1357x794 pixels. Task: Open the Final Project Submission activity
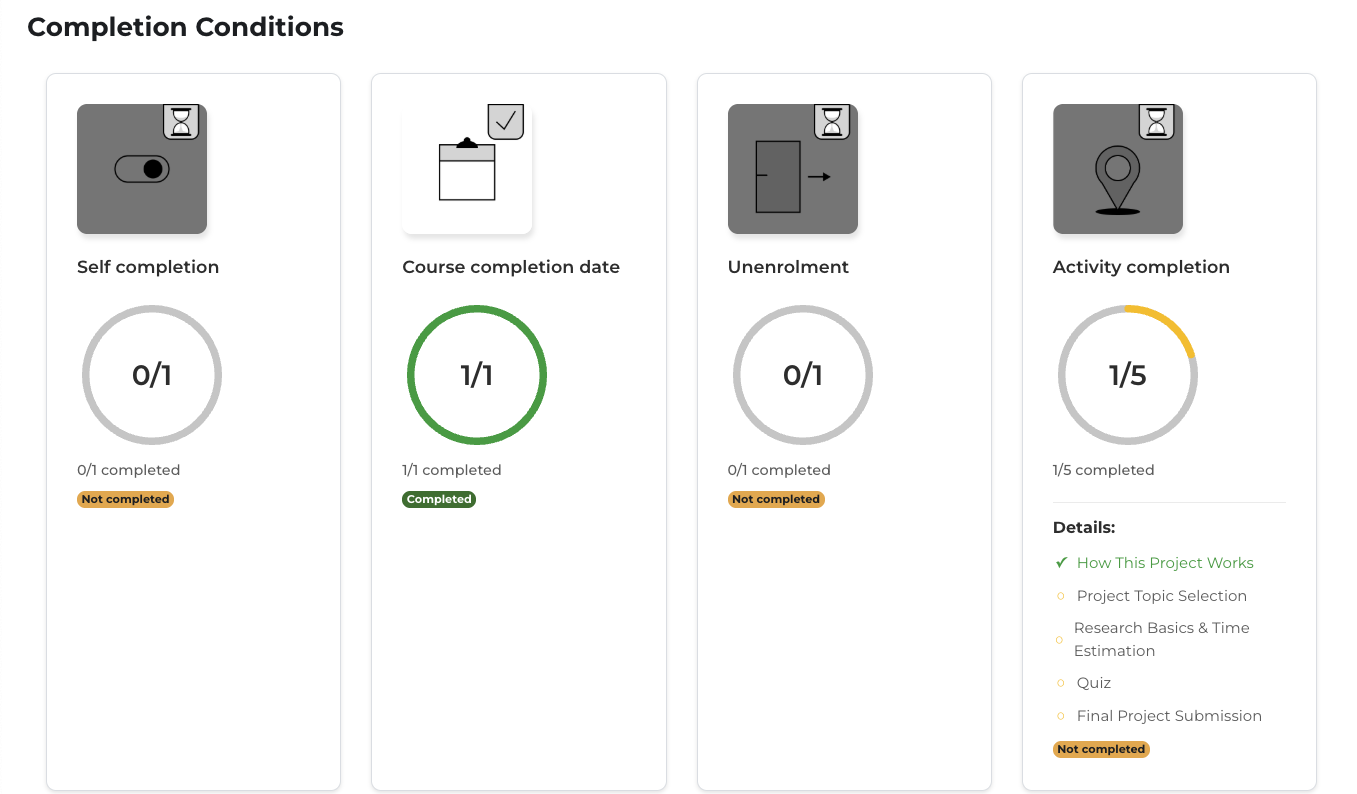tap(1168, 716)
